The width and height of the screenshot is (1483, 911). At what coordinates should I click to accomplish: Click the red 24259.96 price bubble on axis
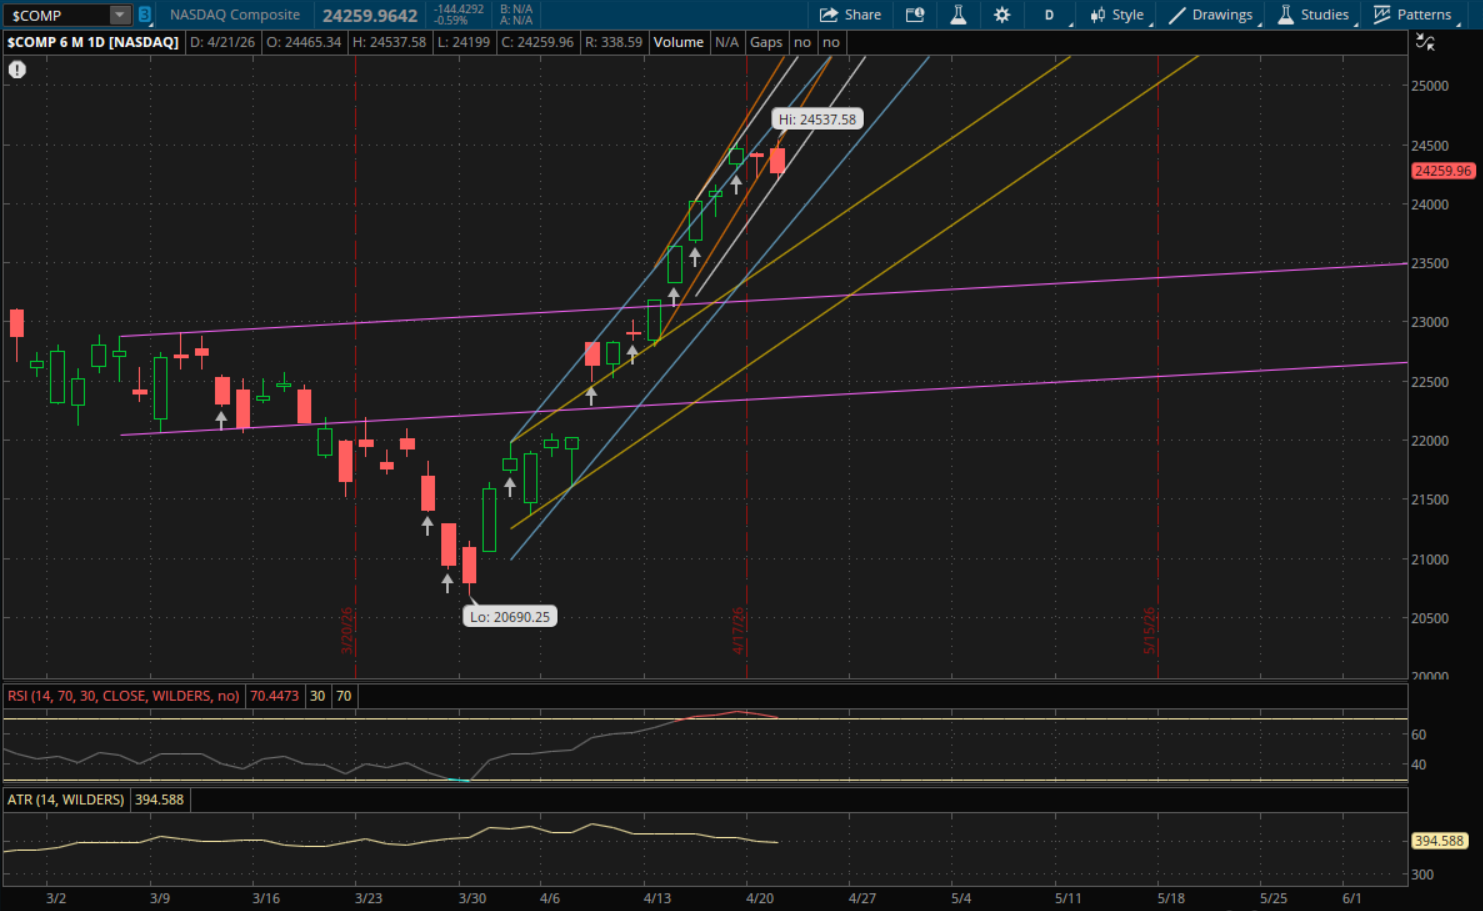[x=1442, y=171]
